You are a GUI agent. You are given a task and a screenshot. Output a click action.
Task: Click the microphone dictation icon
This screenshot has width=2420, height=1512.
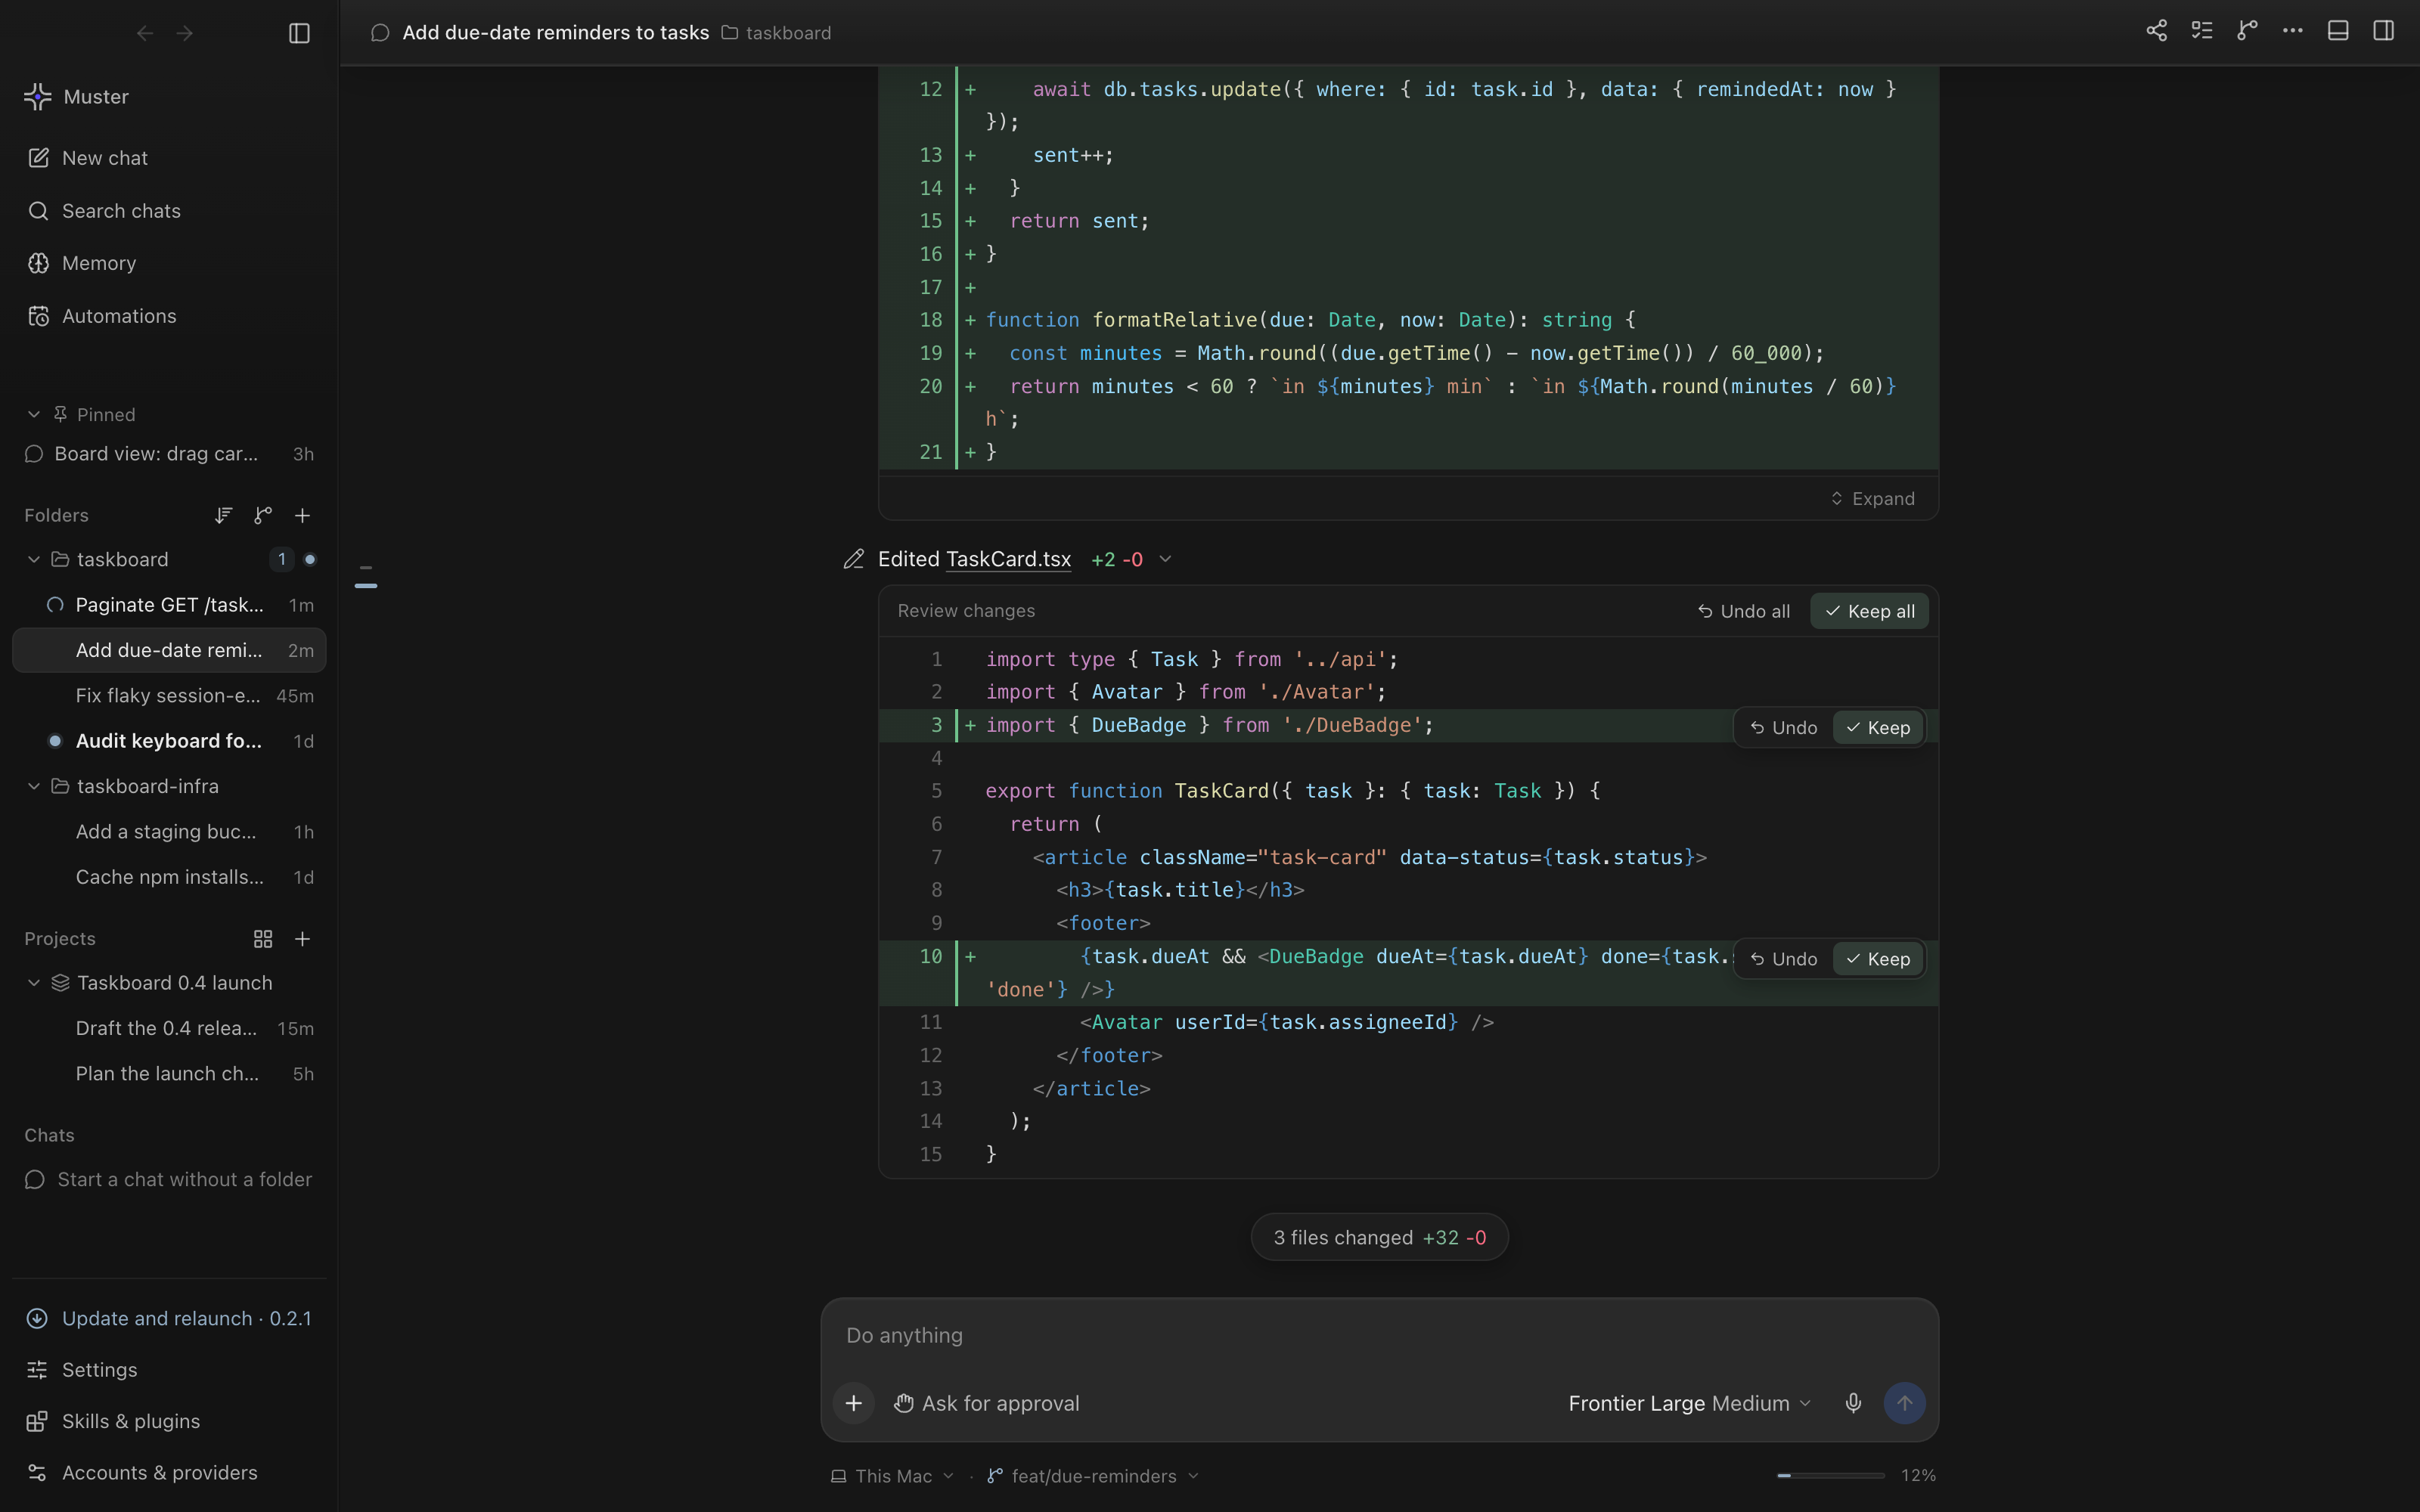(x=1853, y=1403)
